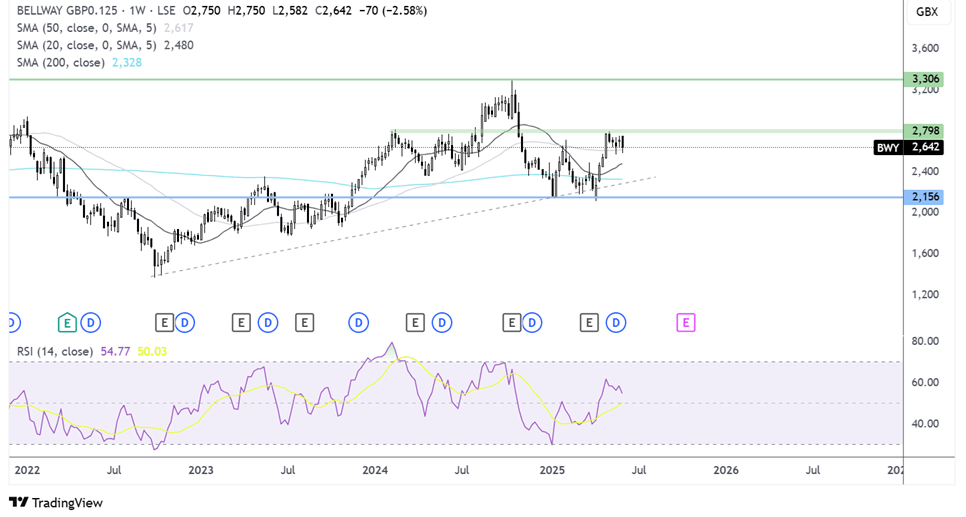This screenshot has height=517, width=966.
Task: Click the black E marker just before pink E
Action: [x=590, y=322]
